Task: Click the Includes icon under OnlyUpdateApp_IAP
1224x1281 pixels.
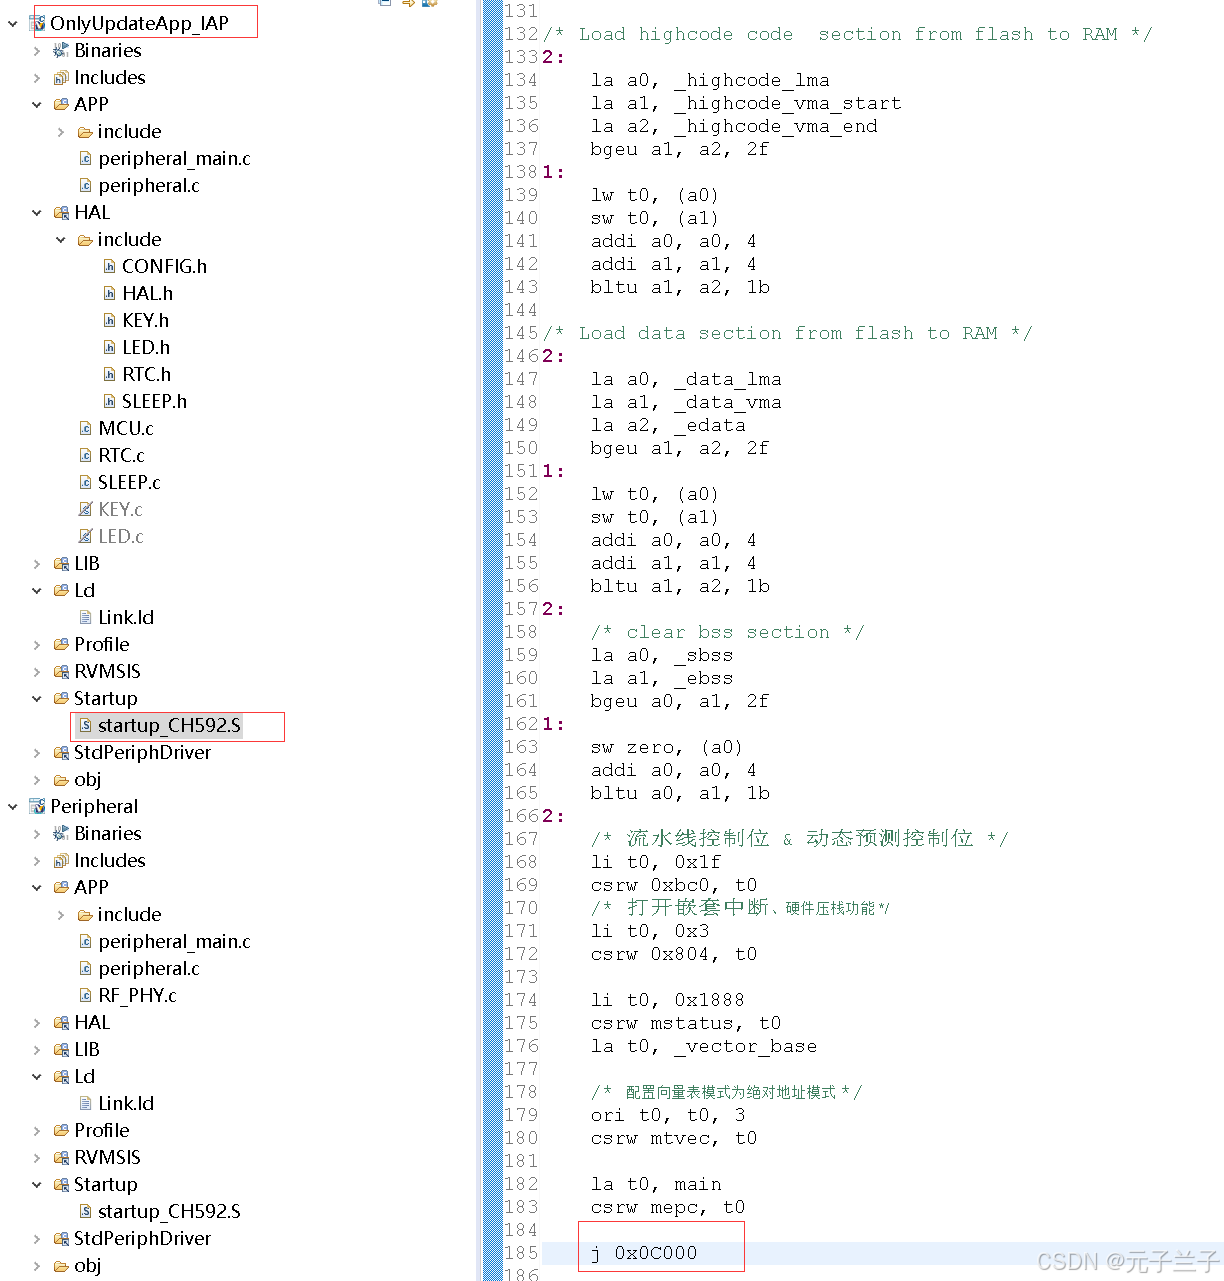Action: pyautogui.click(x=61, y=77)
